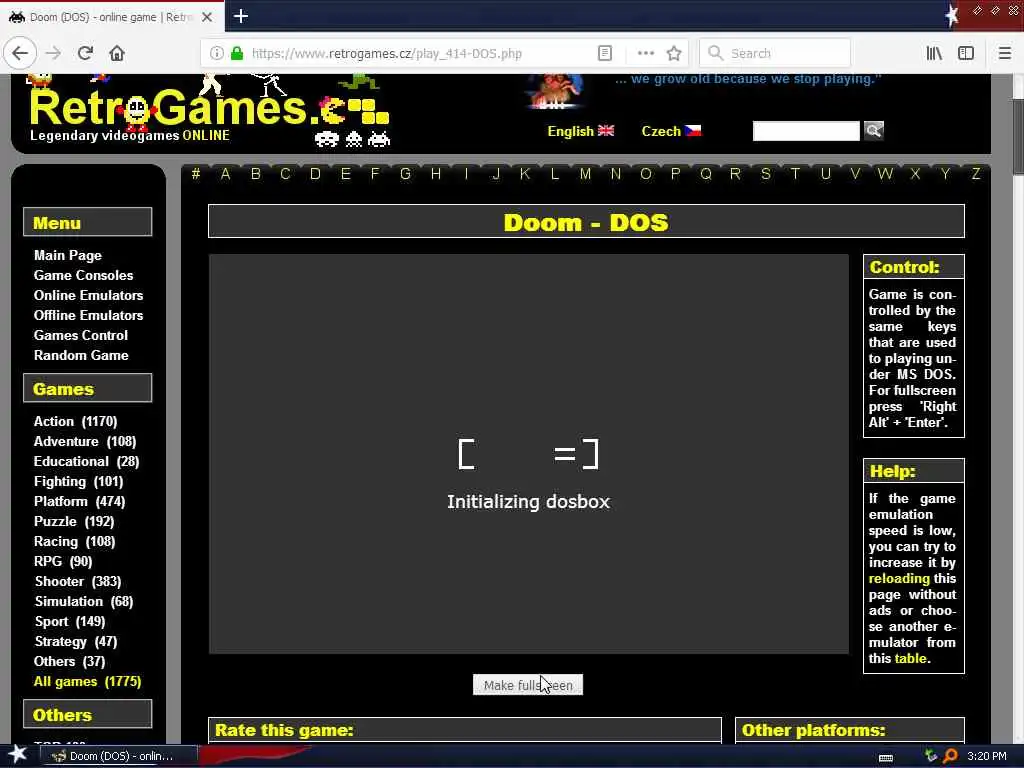Go to Main Page in Menu
This screenshot has height=768, width=1024.
[x=68, y=255]
